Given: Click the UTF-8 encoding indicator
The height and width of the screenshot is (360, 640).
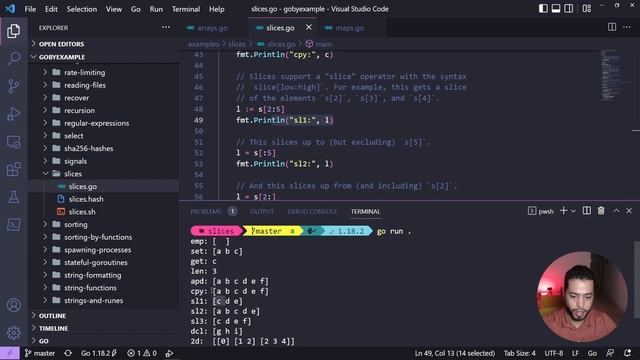Looking at the screenshot, I should (x=554, y=353).
